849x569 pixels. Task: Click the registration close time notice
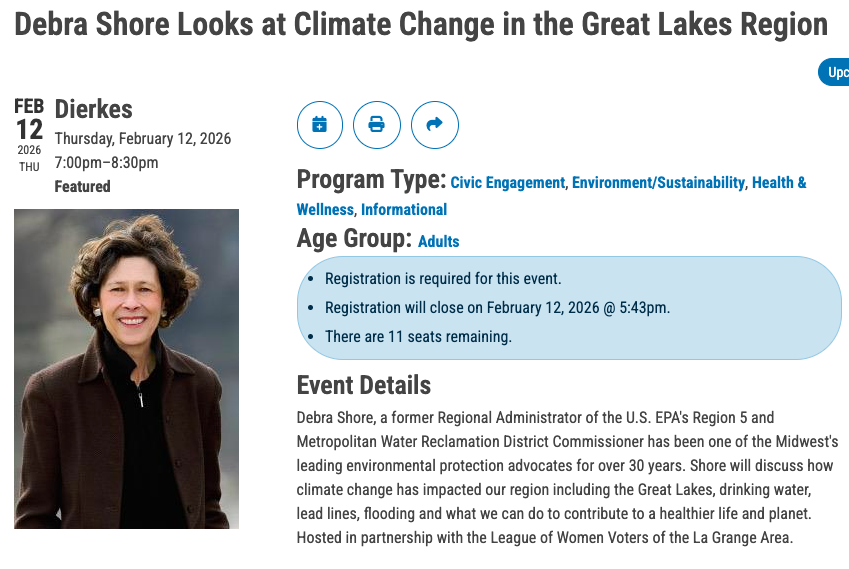pos(497,308)
